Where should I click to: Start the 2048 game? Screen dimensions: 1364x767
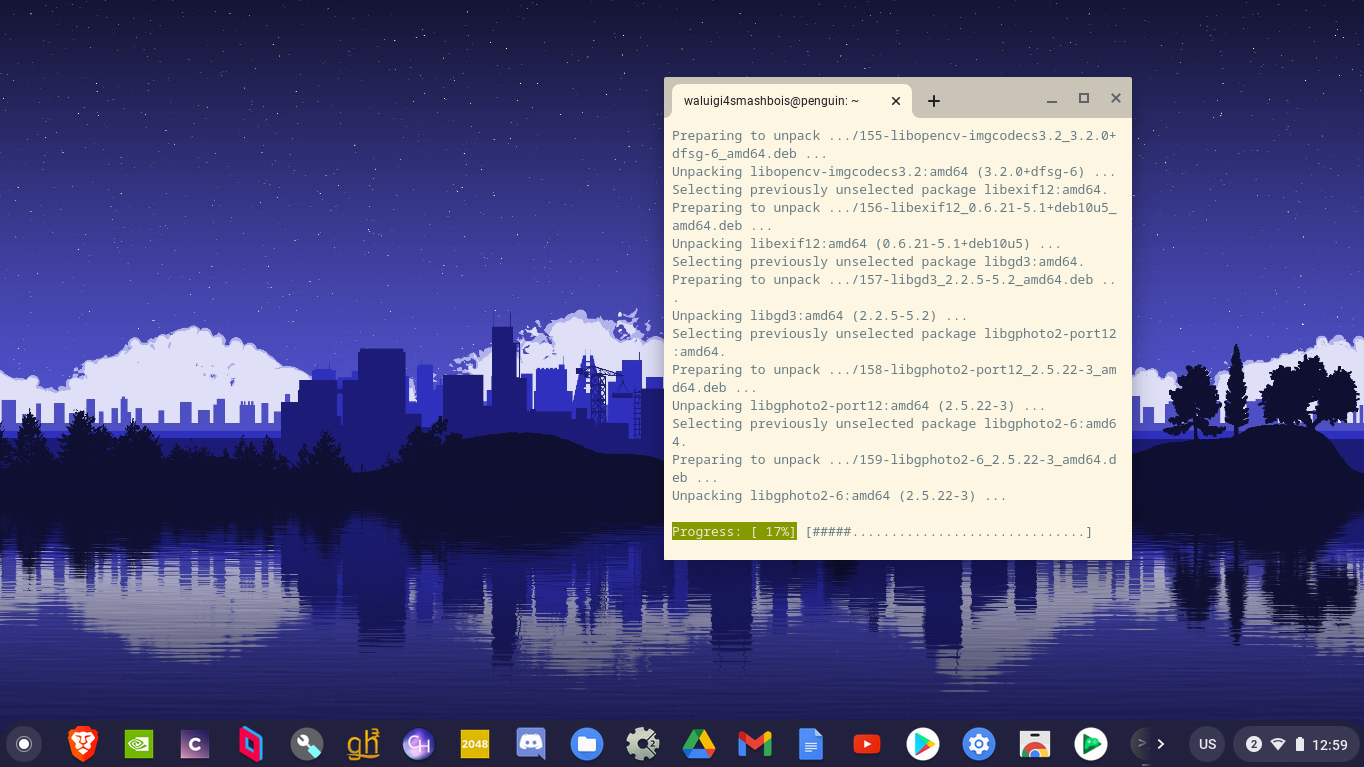pos(474,744)
